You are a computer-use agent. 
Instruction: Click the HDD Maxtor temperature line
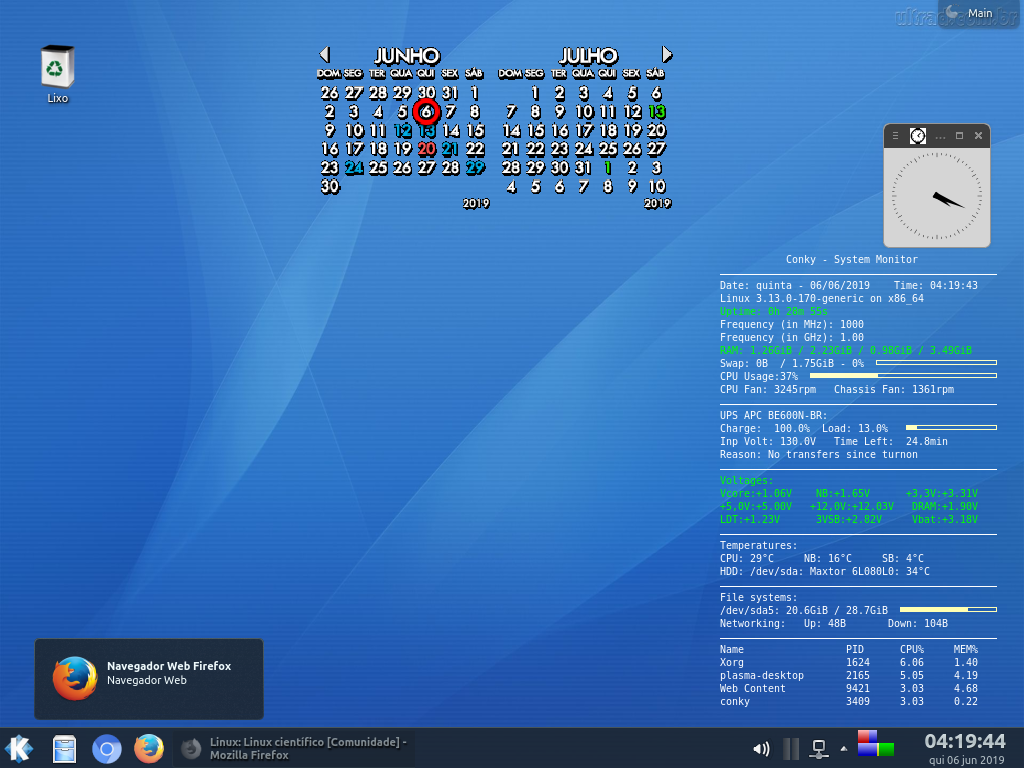click(824, 571)
